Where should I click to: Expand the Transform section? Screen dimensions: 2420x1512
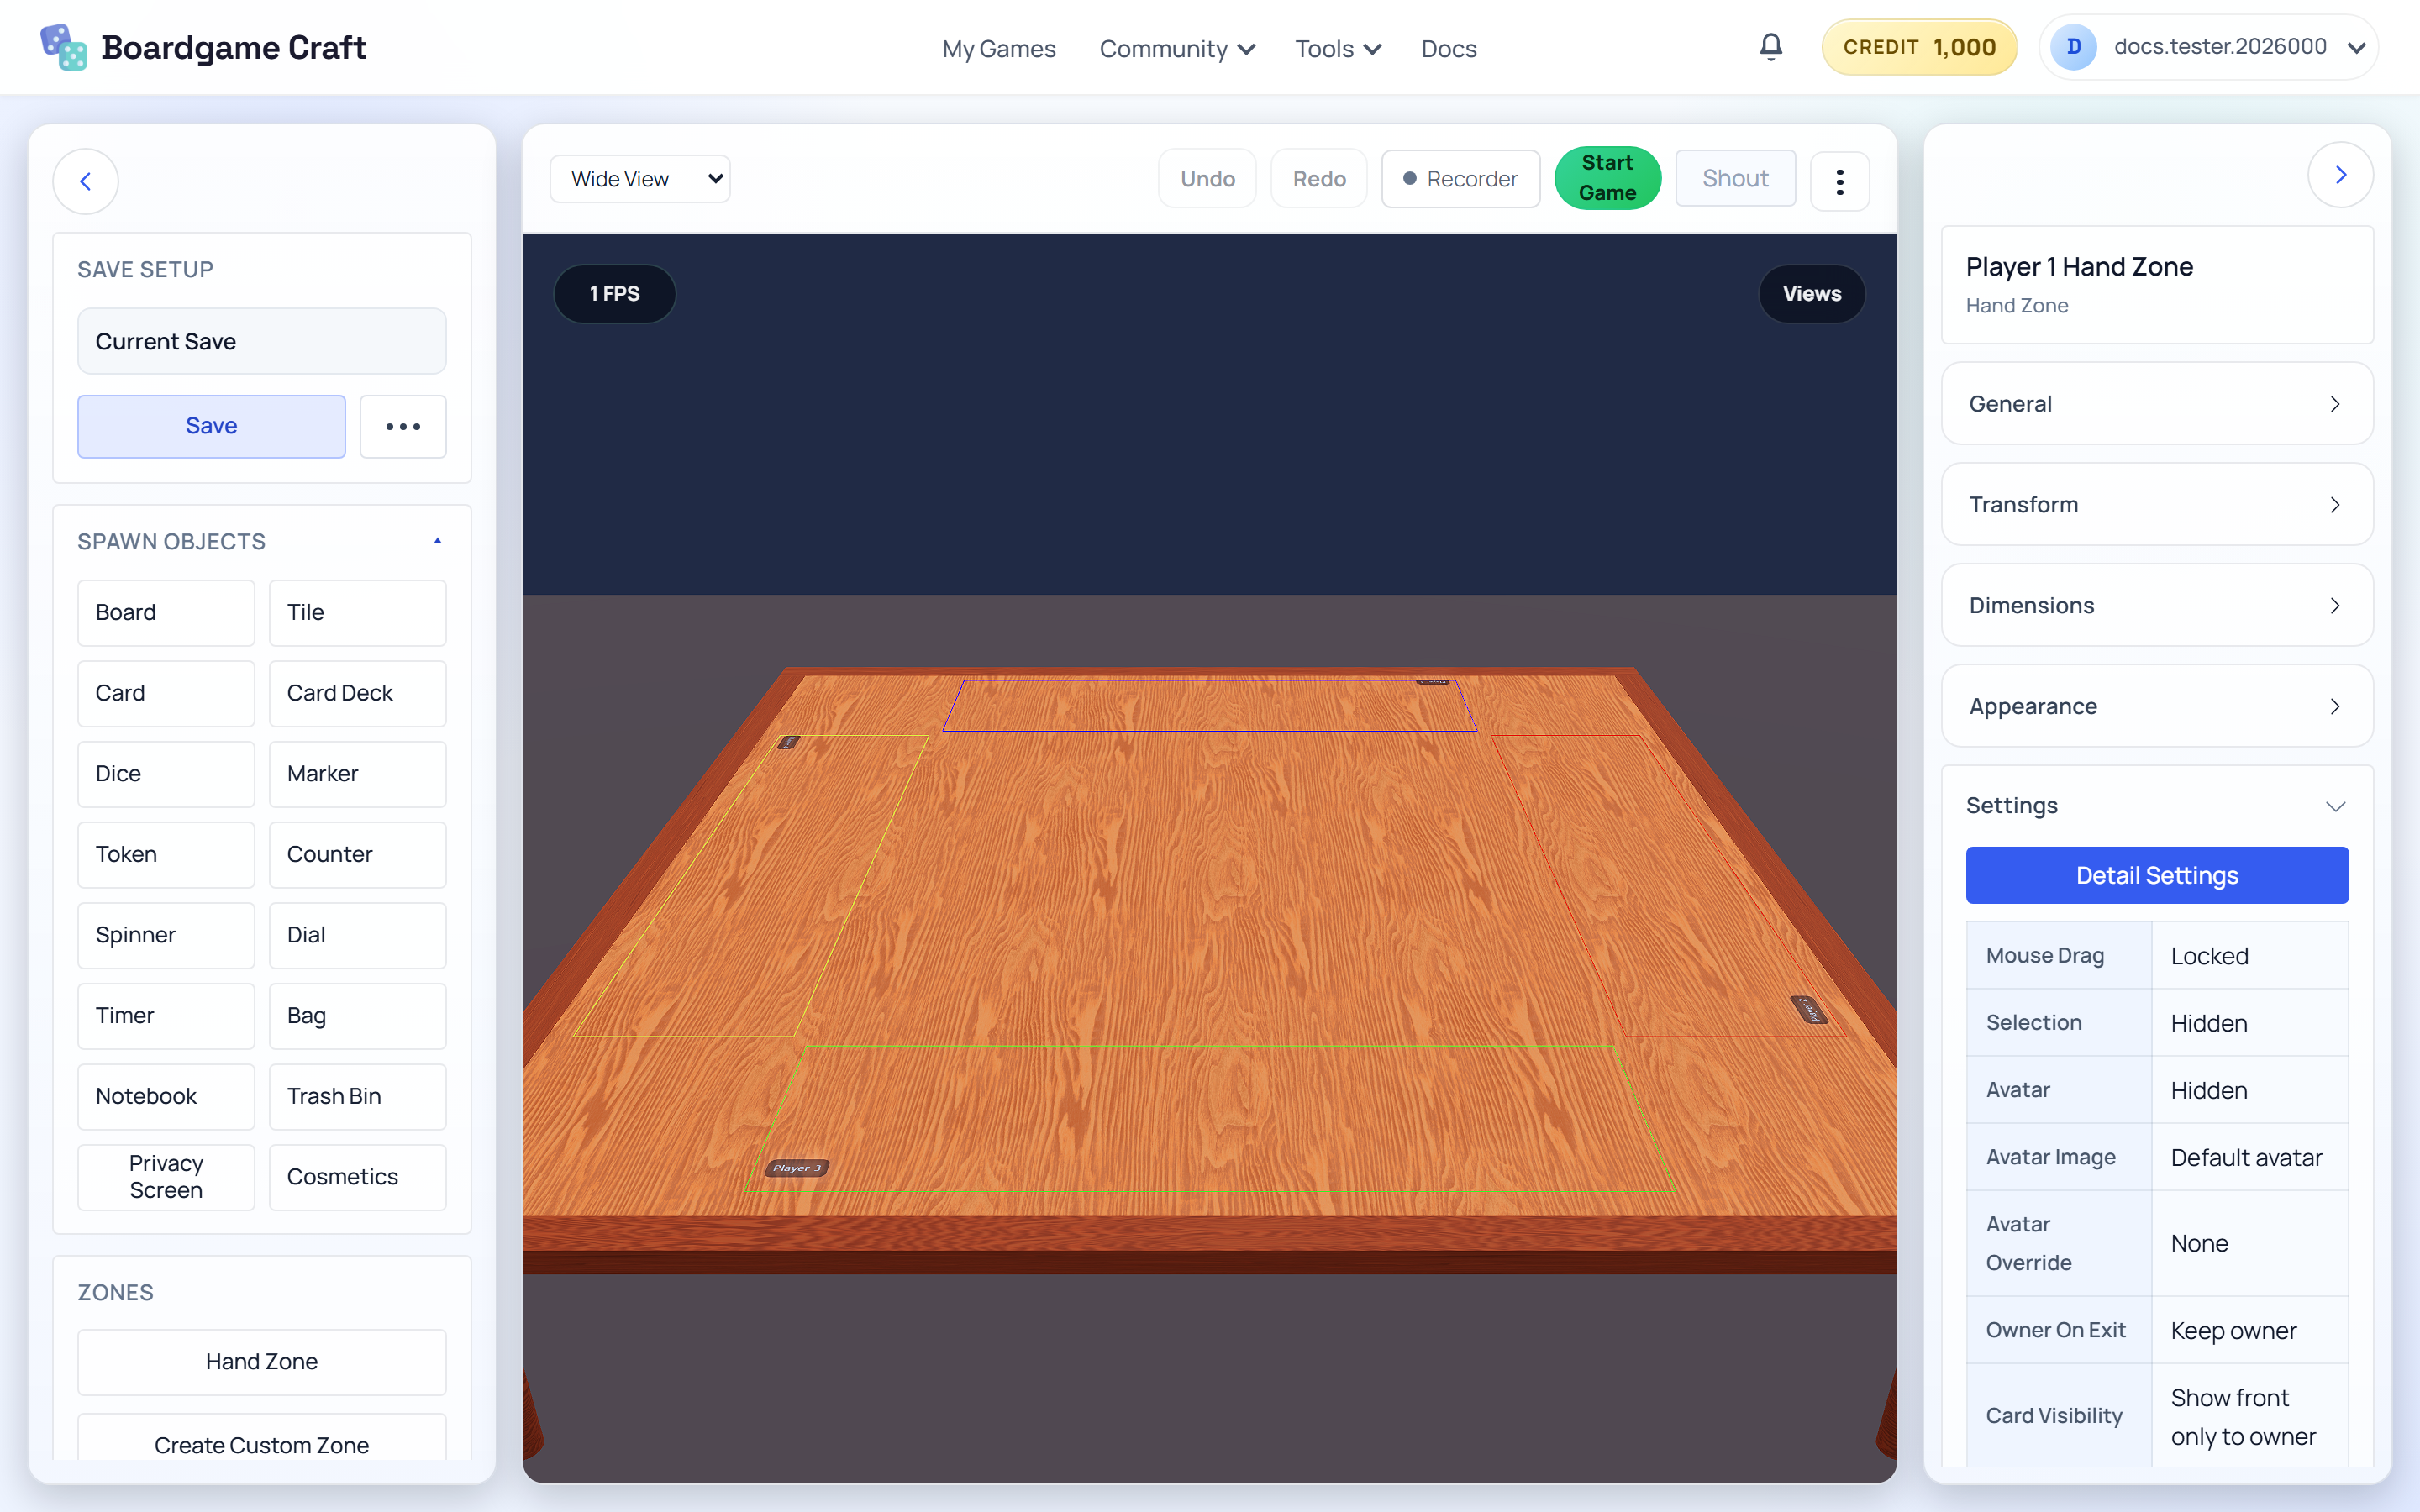(x=2157, y=505)
